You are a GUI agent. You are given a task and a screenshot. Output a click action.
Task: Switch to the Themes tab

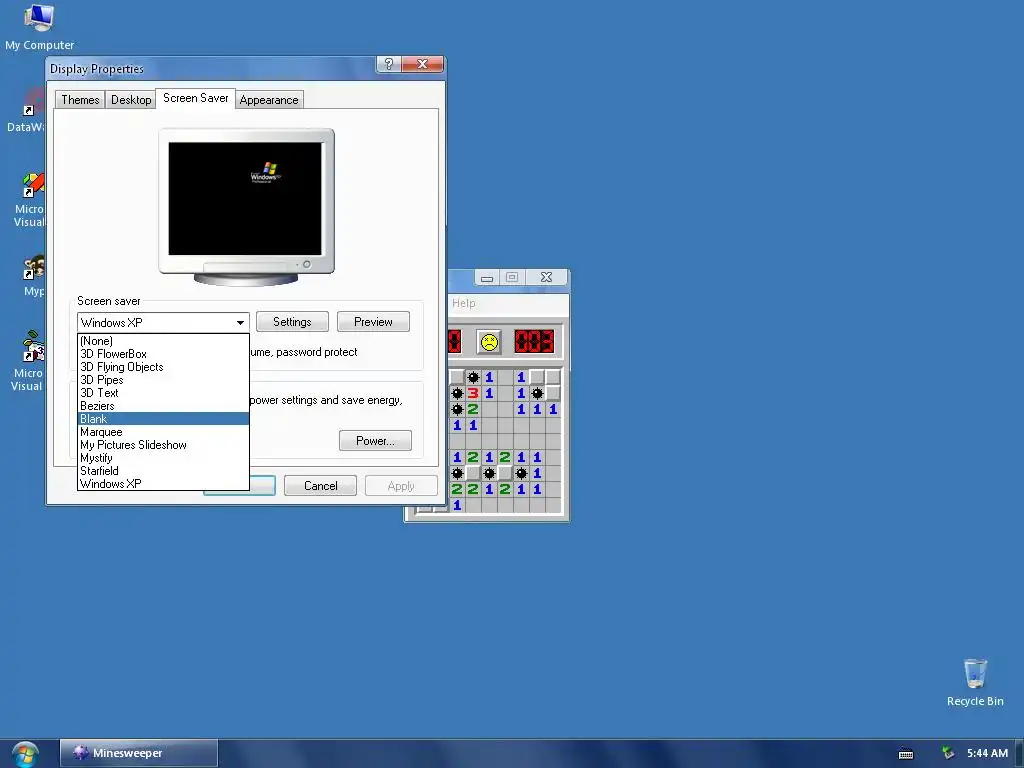[80, 100]
